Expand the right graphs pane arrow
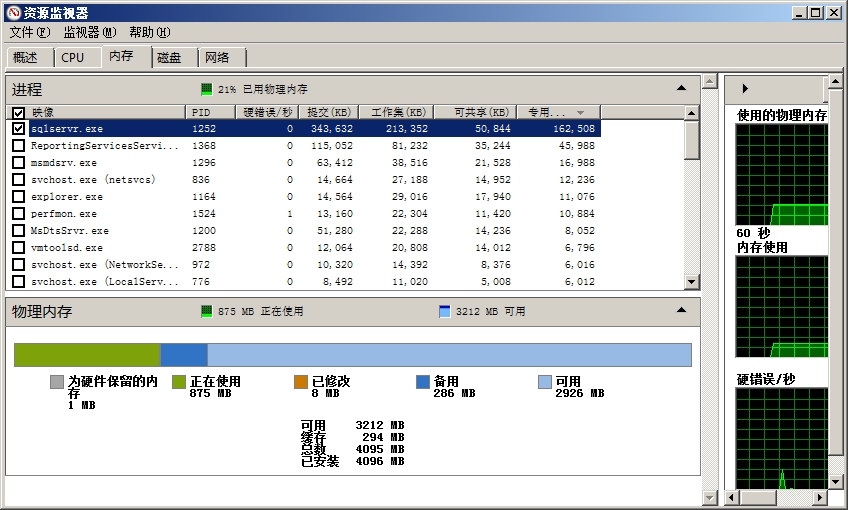848x510 pixels. pyautogui.click(x=745, y=89)
